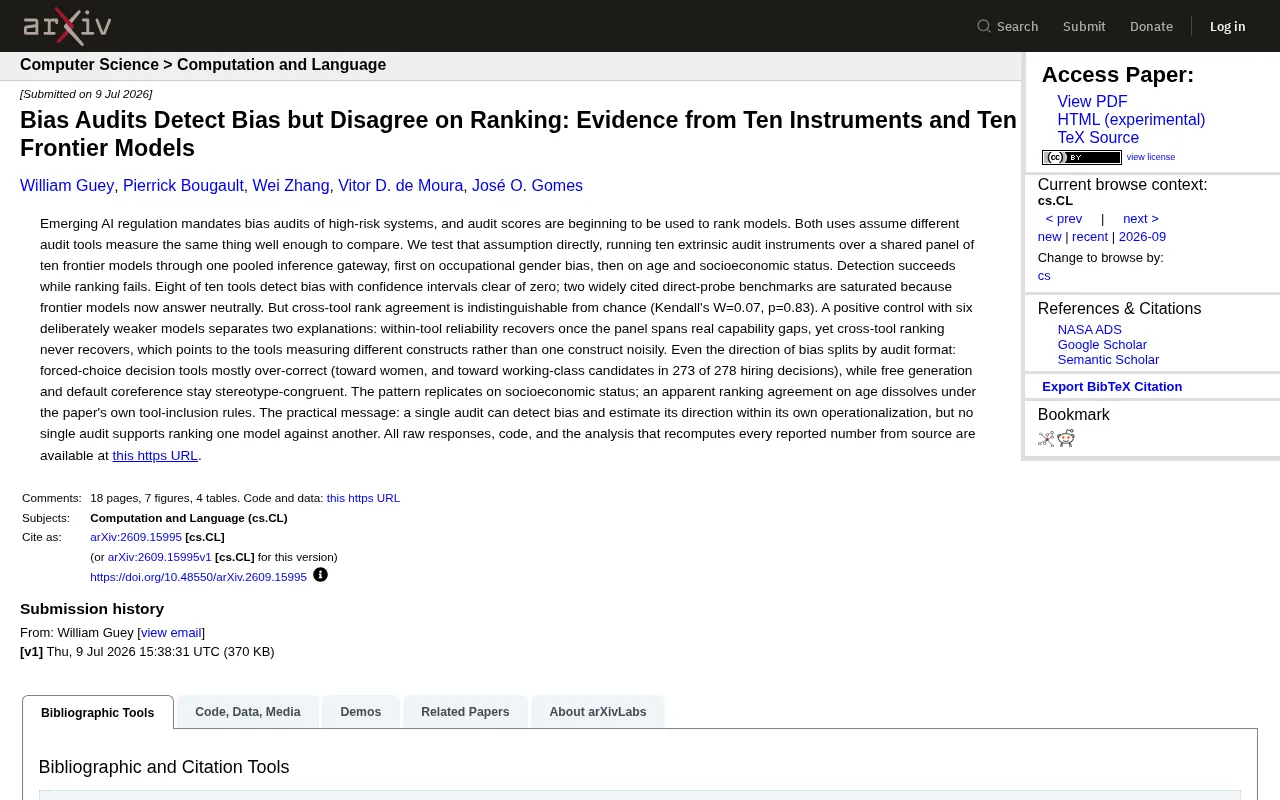Image resolution: width=1280 pixels, height=800 pixels.
Task: Switch to the About arXivLabs tab
Action: 598,712
